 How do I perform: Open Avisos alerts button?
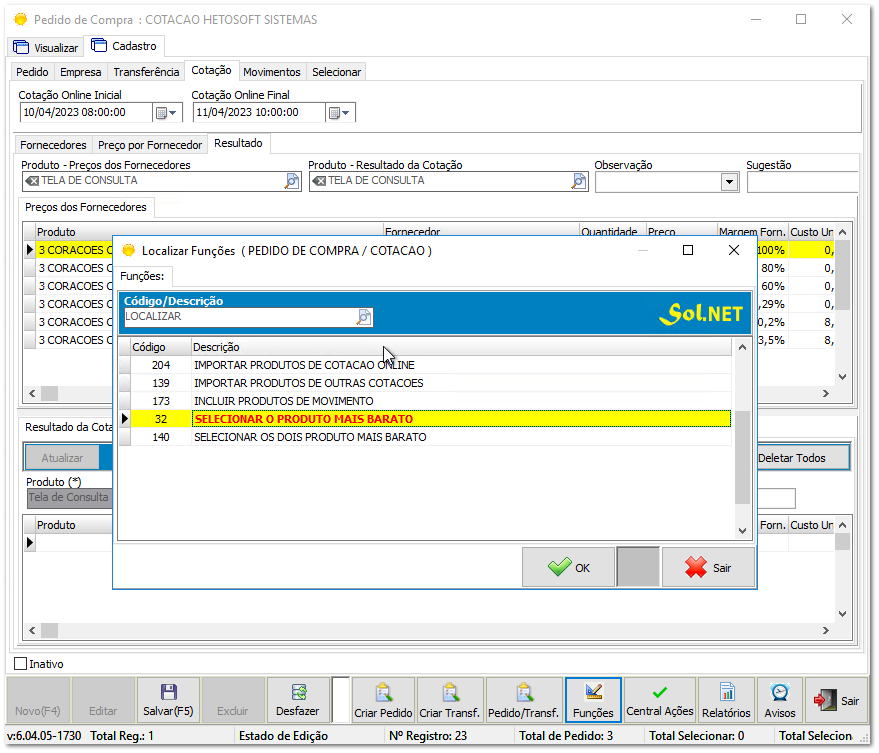780,700
